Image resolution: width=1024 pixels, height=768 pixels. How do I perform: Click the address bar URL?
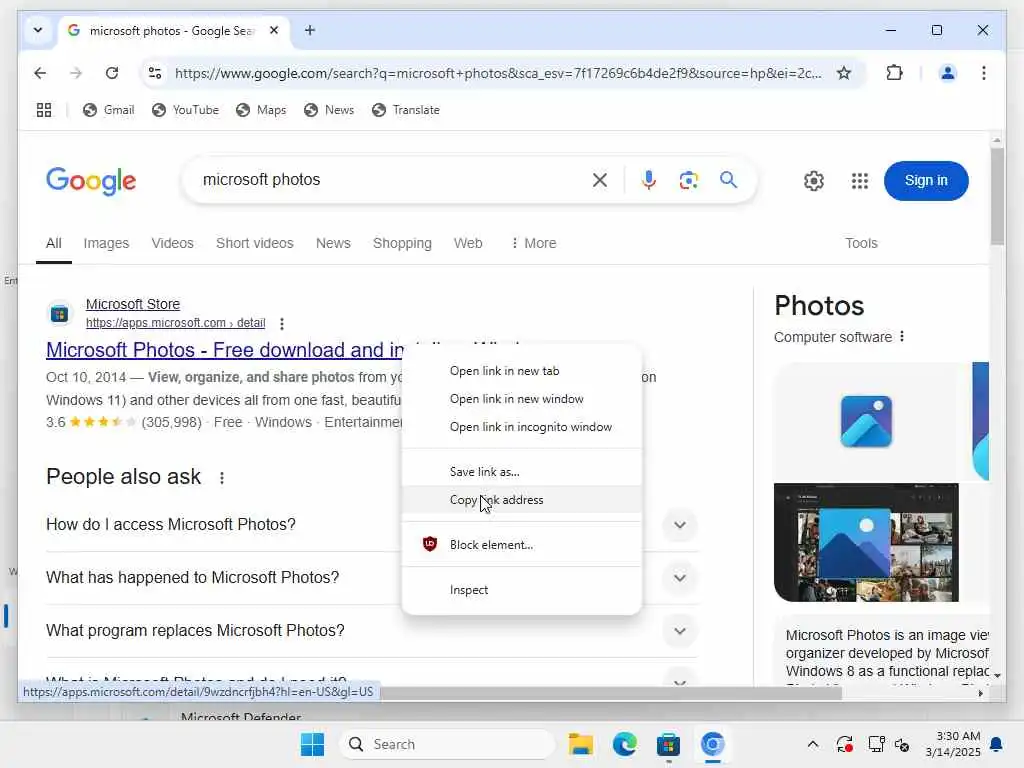[x=498, y=73]
